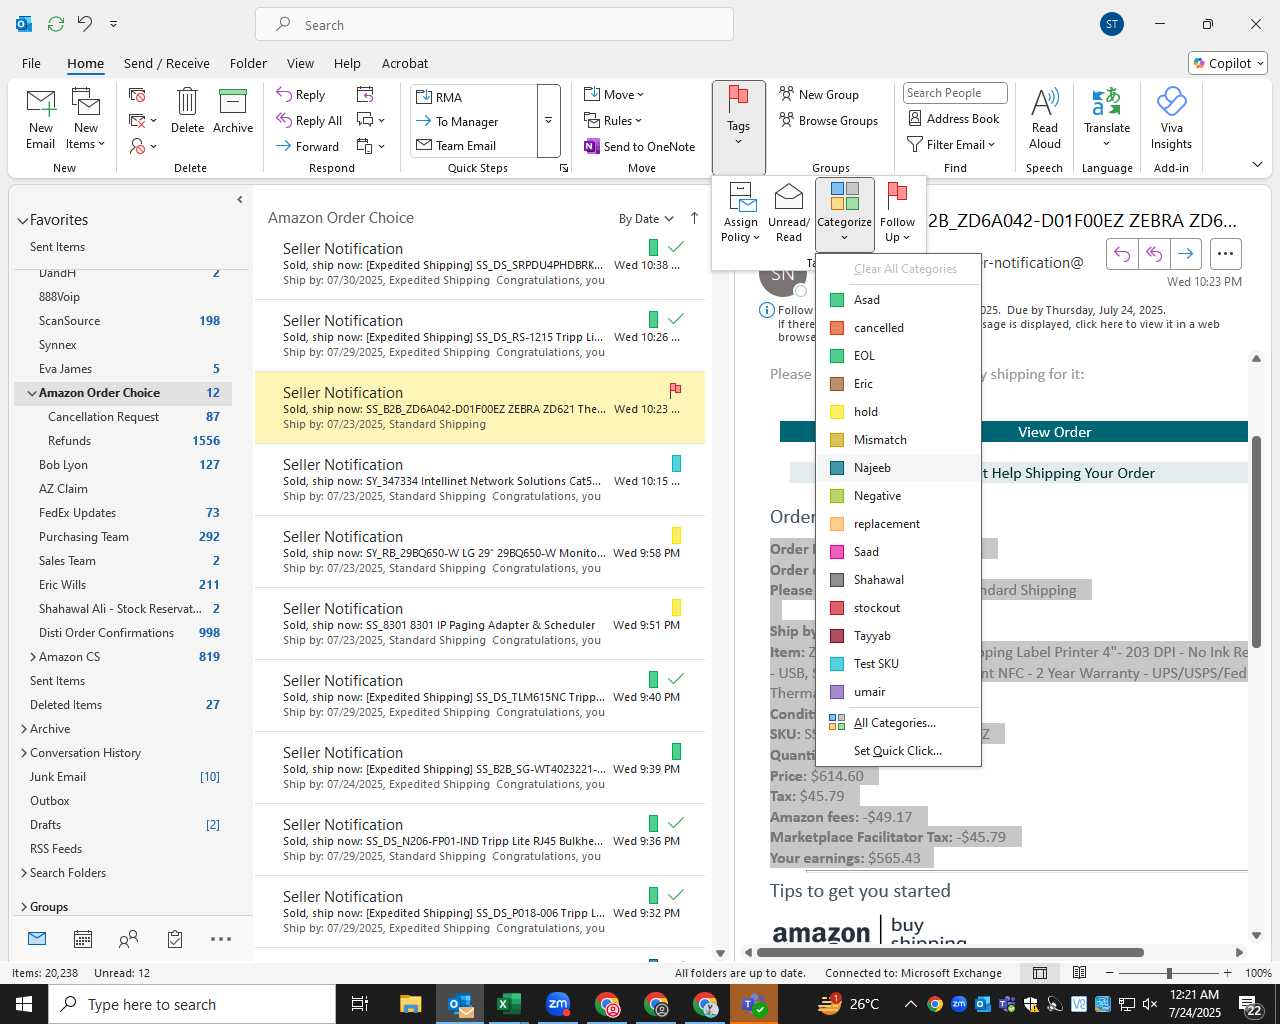Collapse Amazon Order Choice folder
This screenshot has width=1280, height=1024.
pyautogui.click(x=32, y=393)
